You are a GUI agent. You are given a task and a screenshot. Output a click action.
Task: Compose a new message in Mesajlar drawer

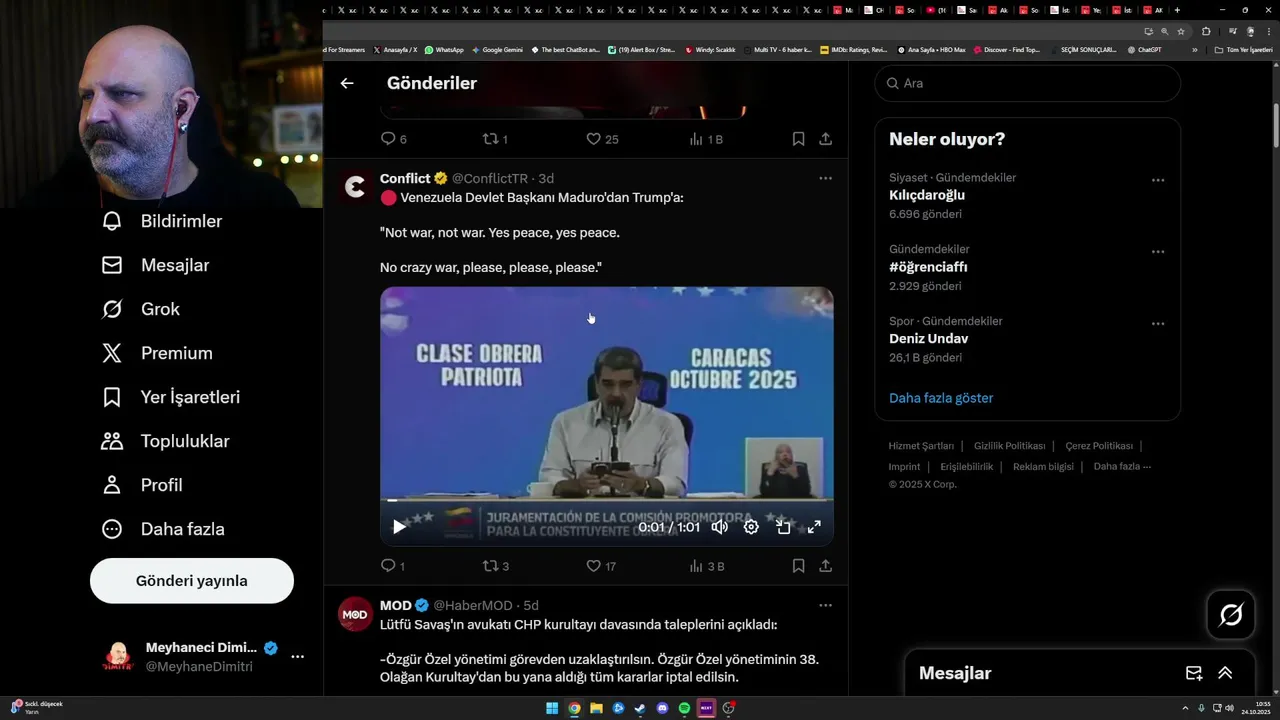[x=1194, y=673]
